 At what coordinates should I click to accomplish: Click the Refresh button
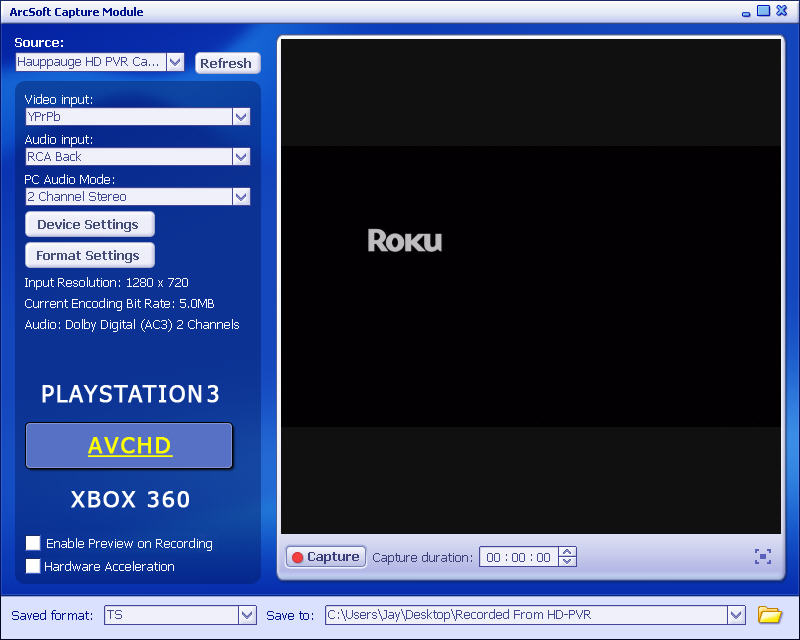[228, 63]
